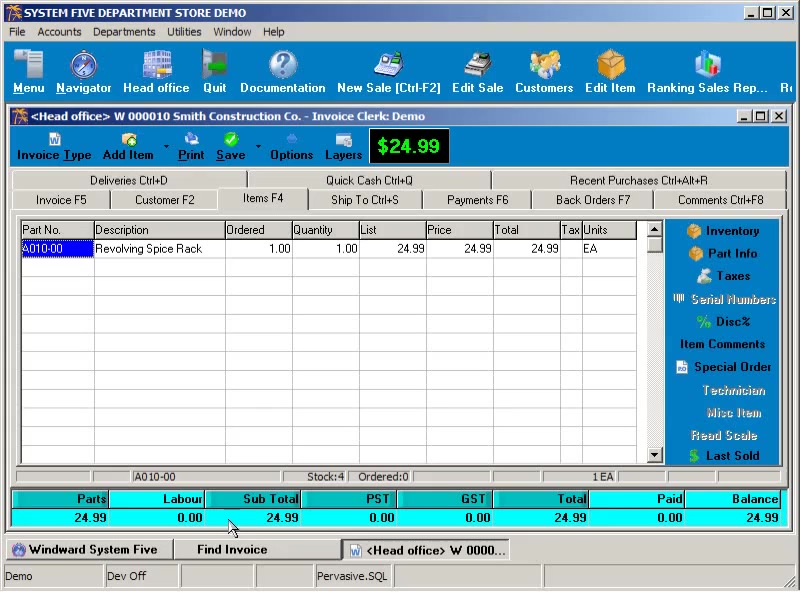Switch to the Customer F2 tab
This screenshot has height=592, width=800.
(165, 200)
